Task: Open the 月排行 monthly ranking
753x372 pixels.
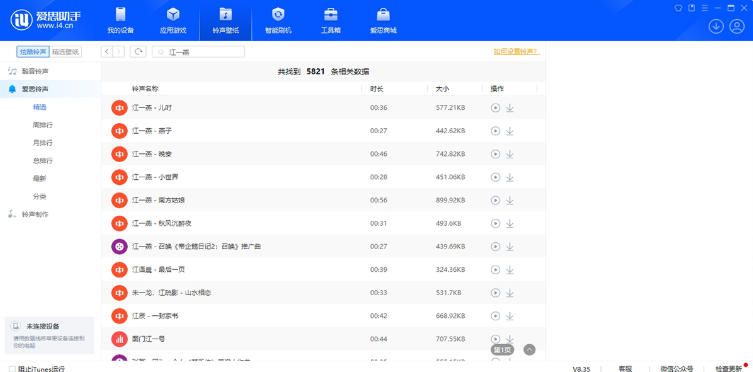Action: click(x=42, y=143)
